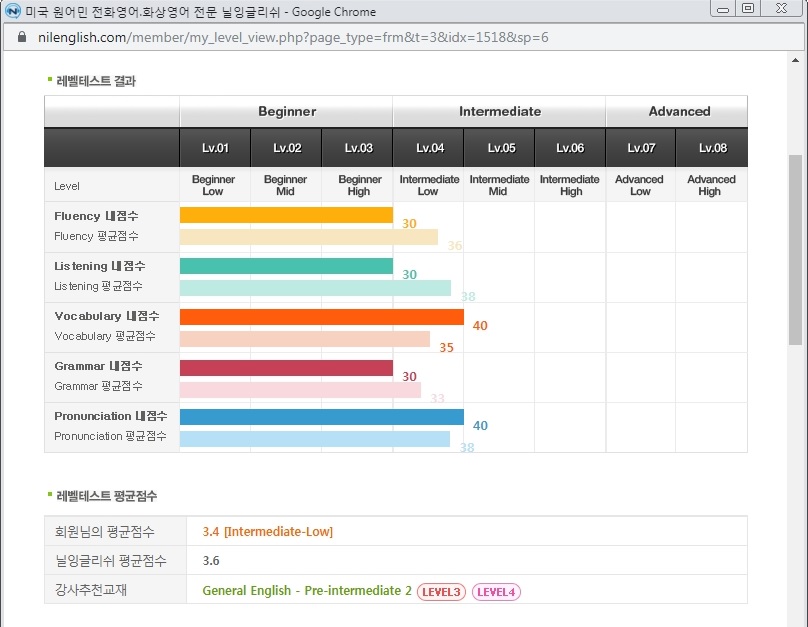Click the Vocabulary 내점수 row label

coord(107,316)
